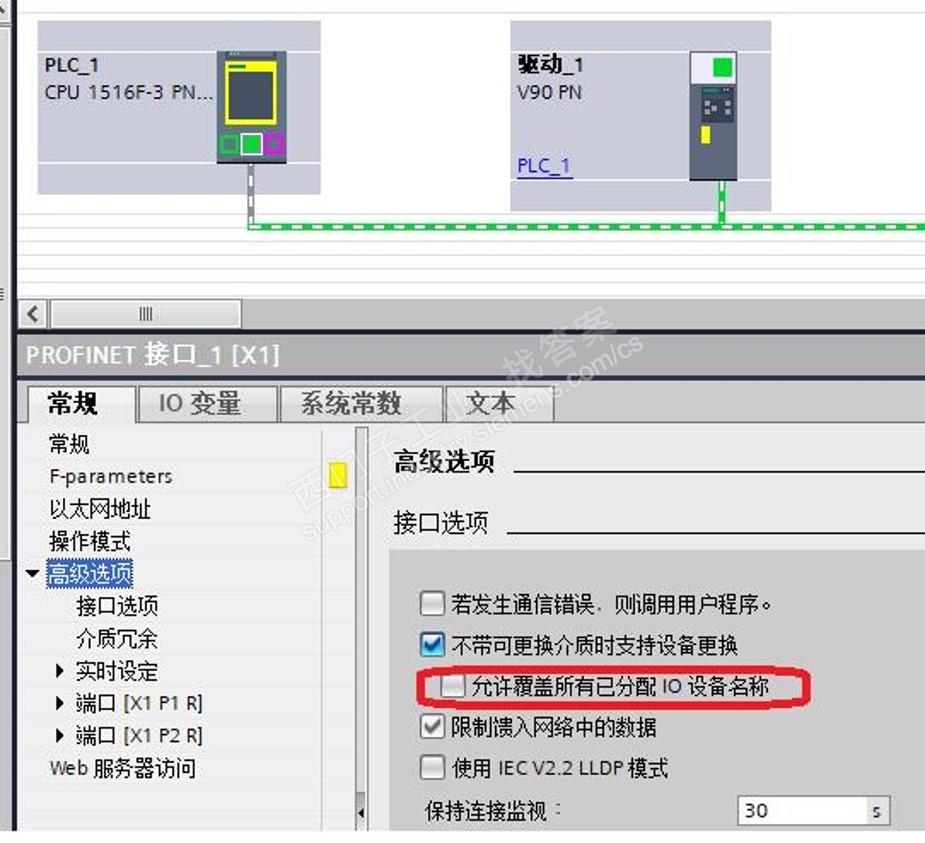Click the small collapse arrow on the divider
This screenshot has height=843, width=925.
tap(361, 812)
